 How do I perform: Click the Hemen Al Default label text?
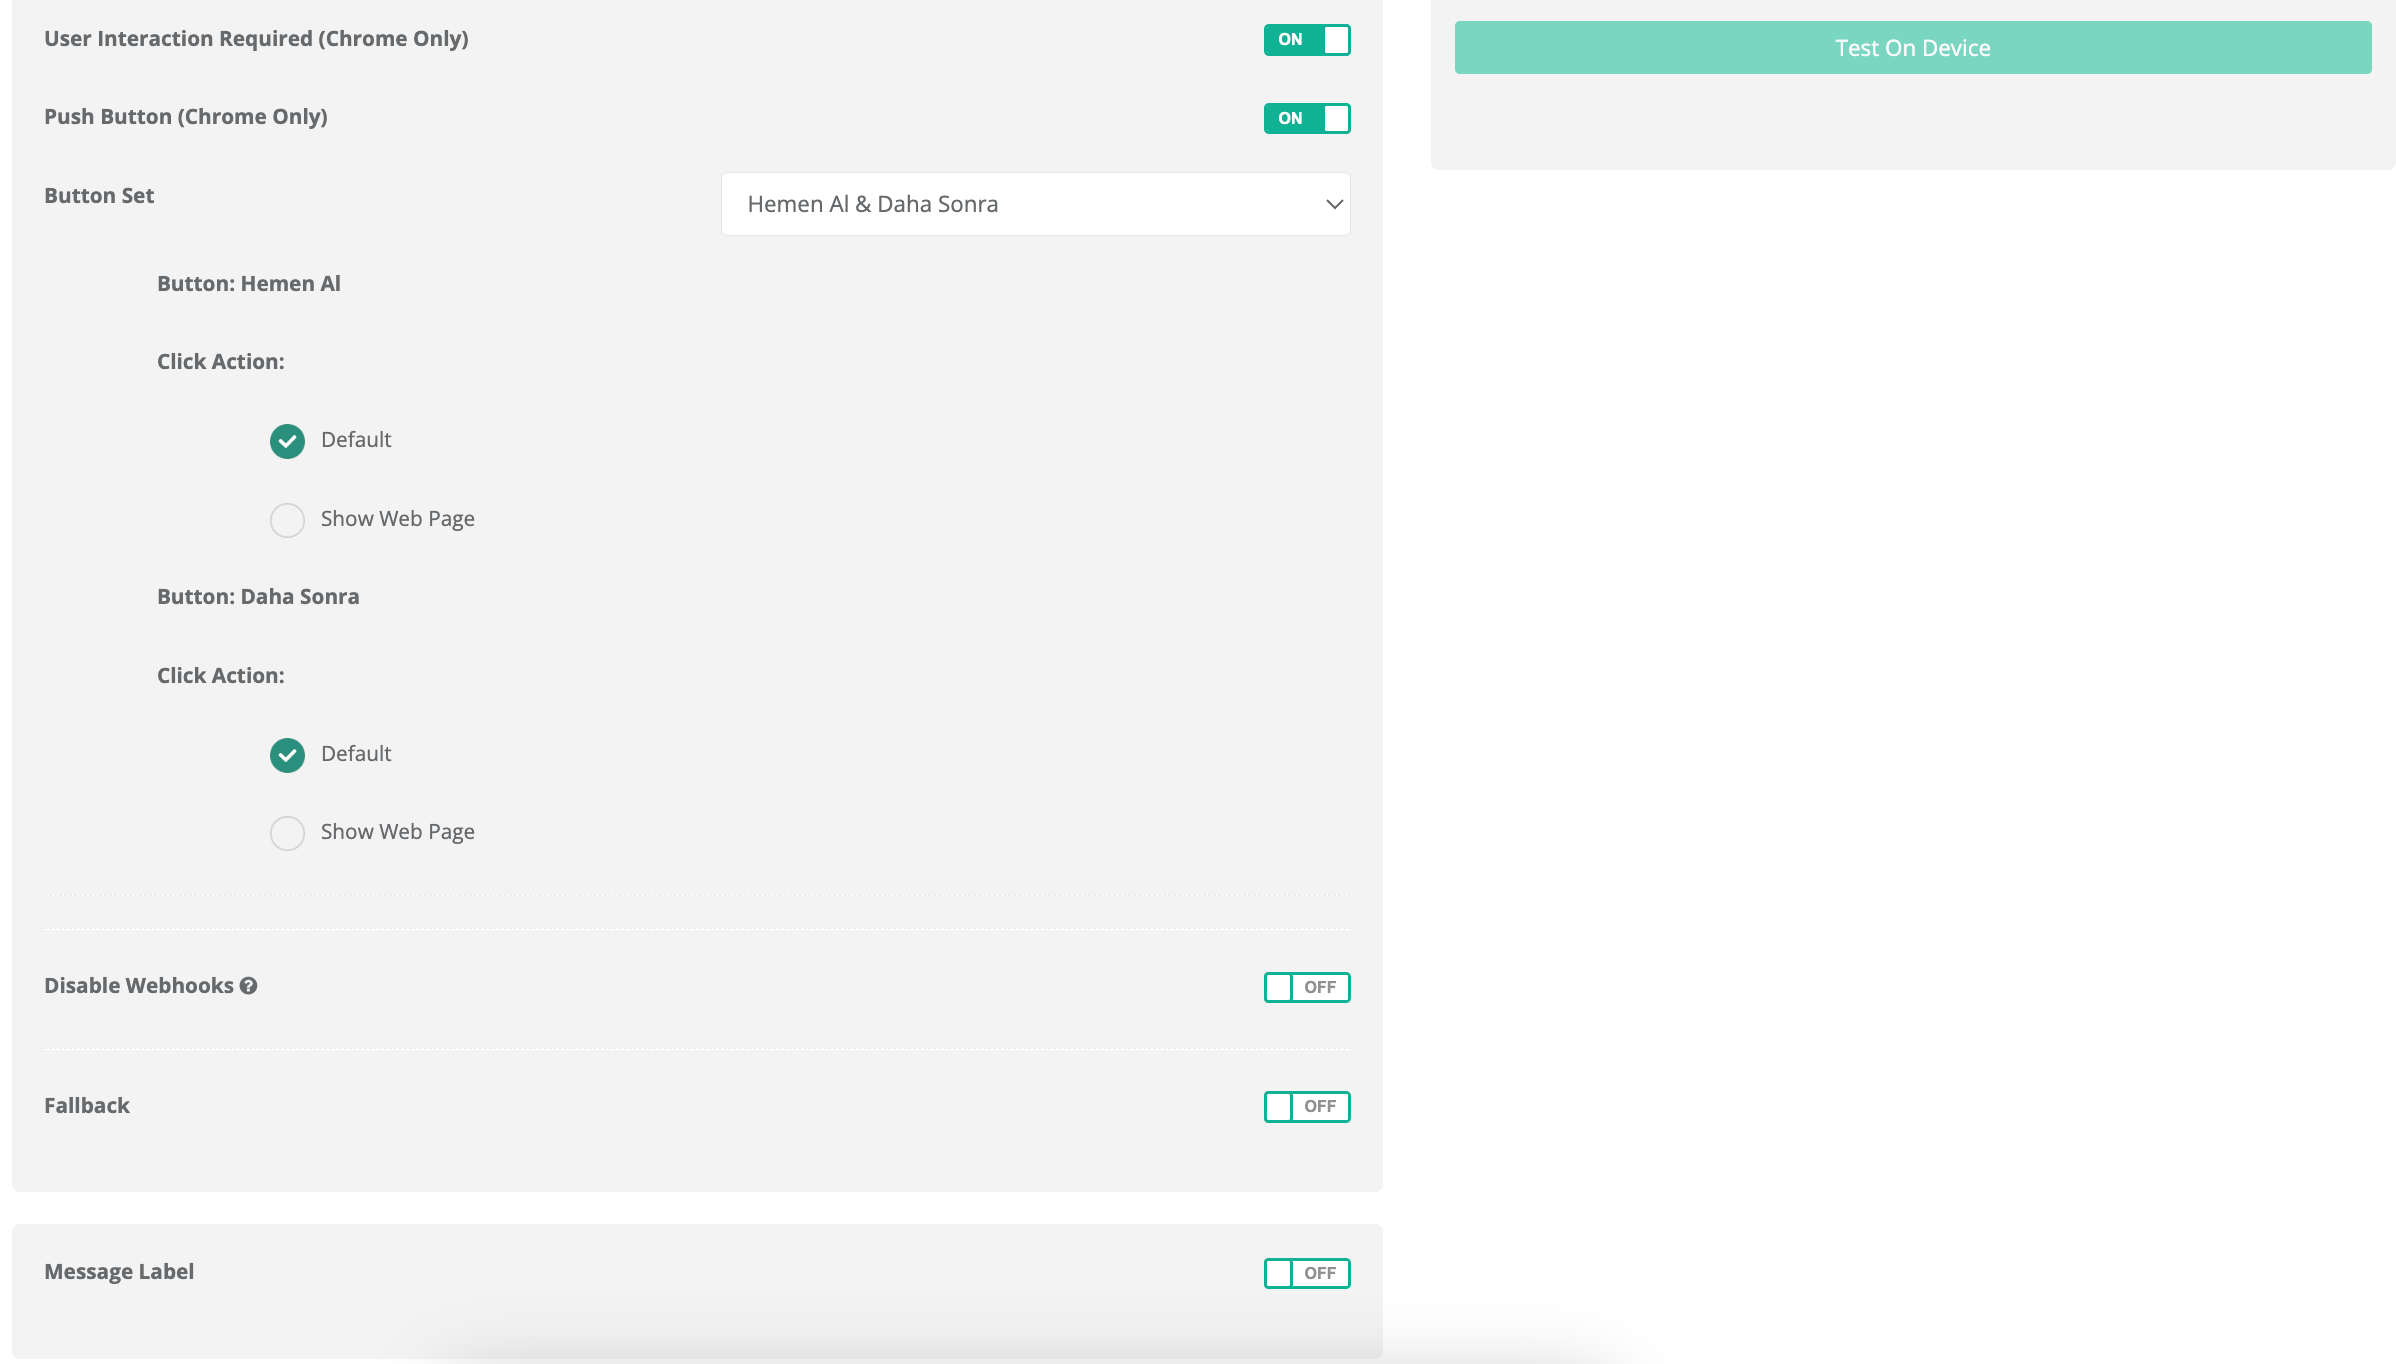[x=356, y=440]
